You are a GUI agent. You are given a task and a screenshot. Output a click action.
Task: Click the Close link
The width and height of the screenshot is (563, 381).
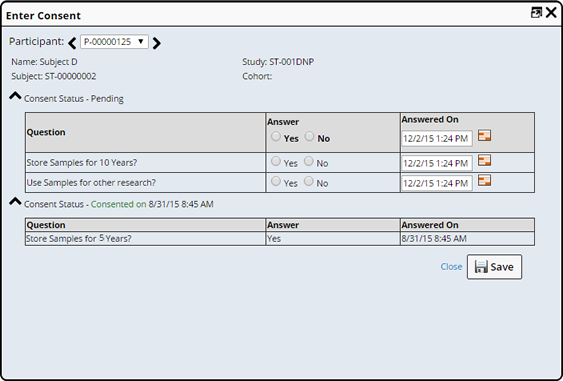pos(451,267)
